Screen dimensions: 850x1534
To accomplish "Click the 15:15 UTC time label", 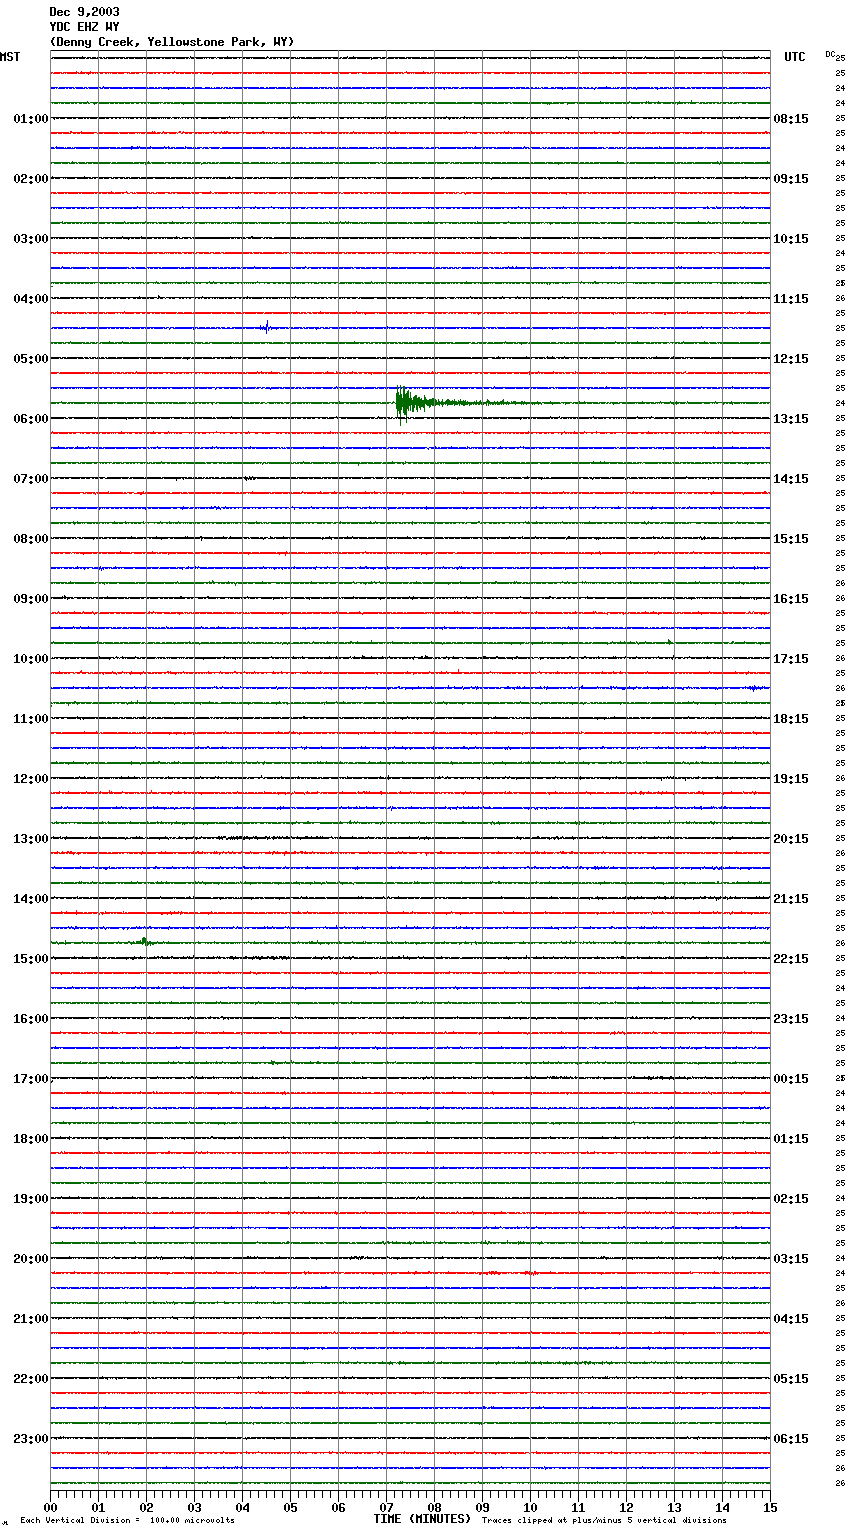I will pyautogui.click(x=791, y=539).
